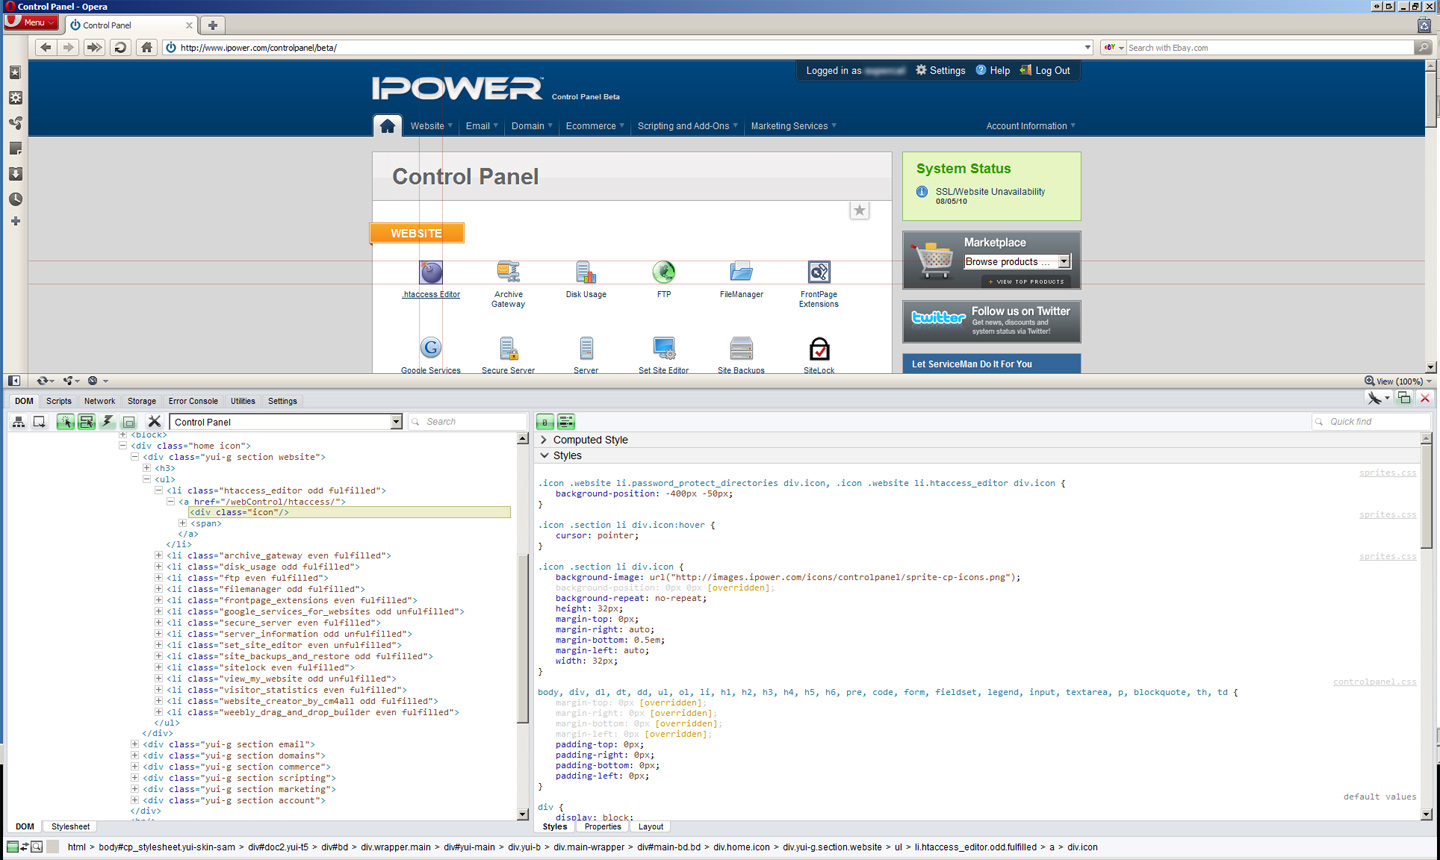The image size is (1440, 860).
Task: Switch to the Storage tab
Action: (141, 401)
